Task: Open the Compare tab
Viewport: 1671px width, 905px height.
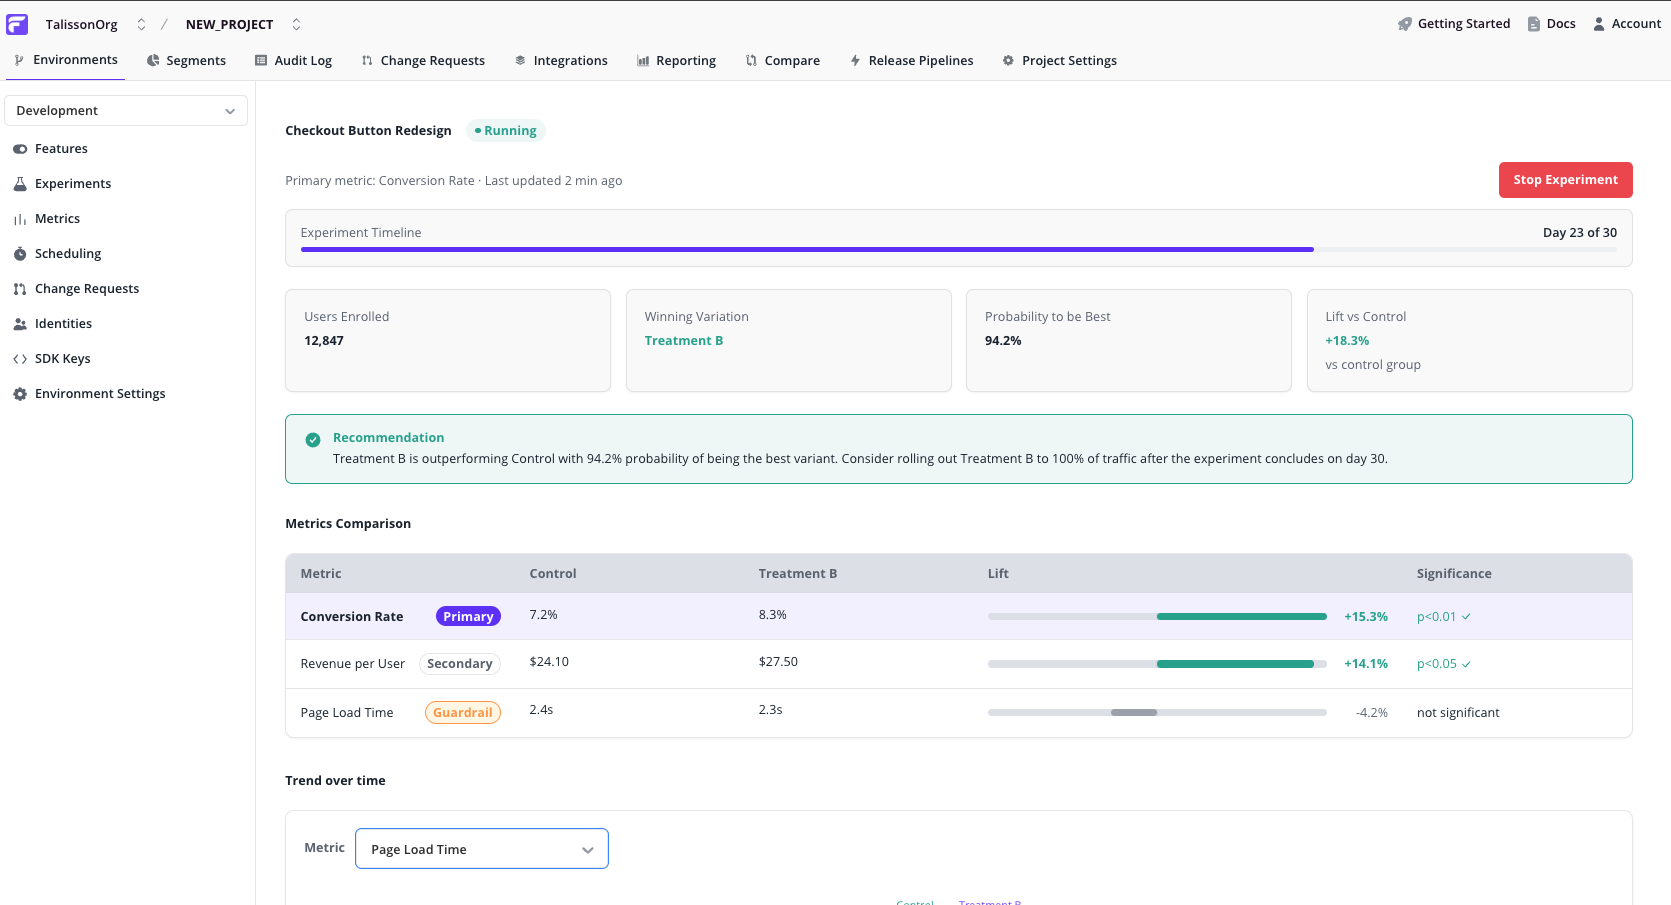Action: (783, 60)
